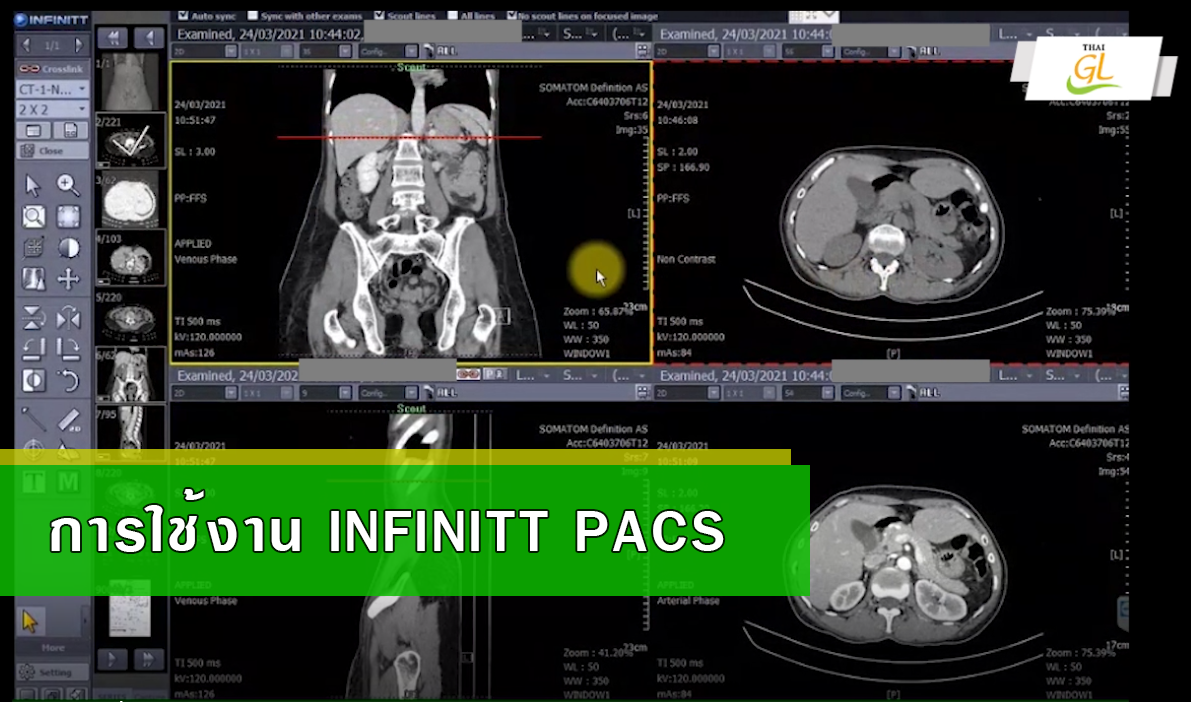Open the Setting button
Image resolution: width=1191 pixels, height=702 pixels.
[x=52, y=672]
